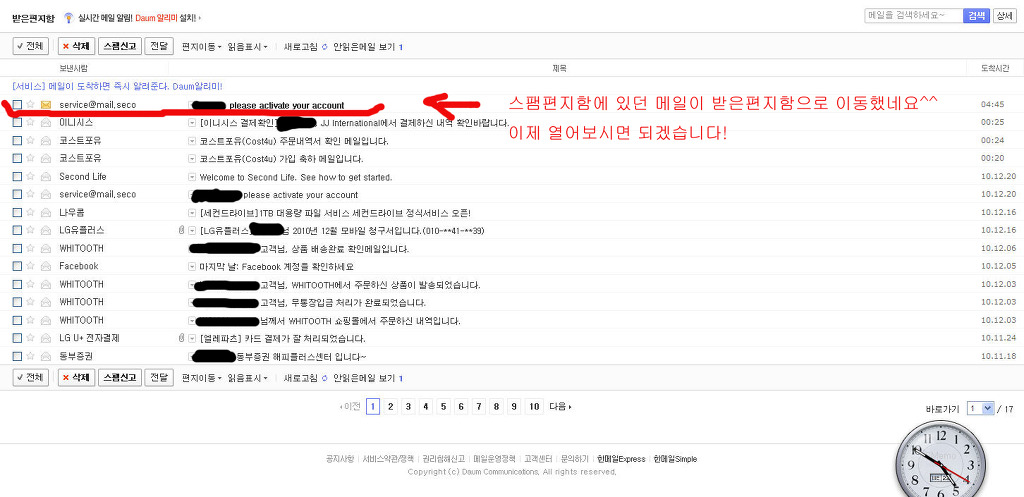Click envelope icon on 코스트포유 가입 축하 row
Image resolution: width=1024 pixels, height=497 pixels.
pyautogui.click(x=46, y=159)
